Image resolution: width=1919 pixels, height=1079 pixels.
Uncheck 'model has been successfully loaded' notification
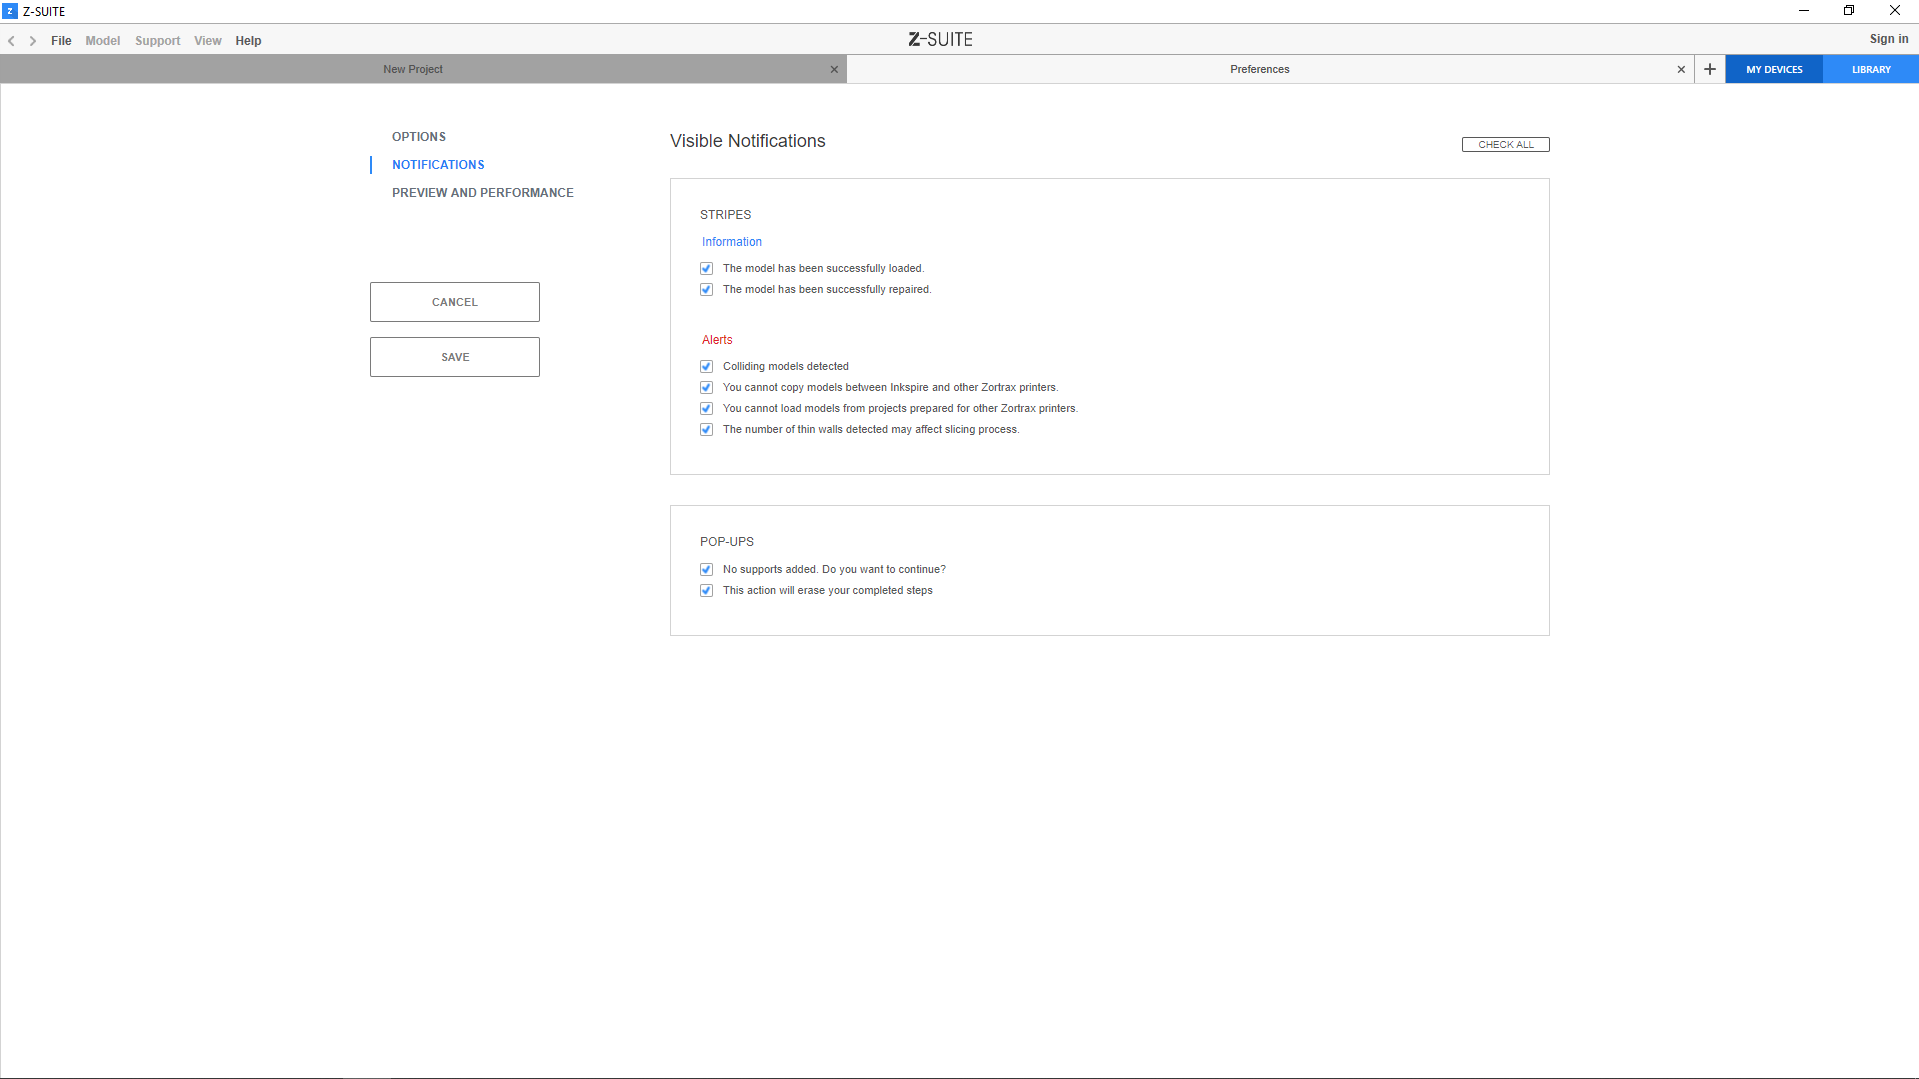(707, 268)
